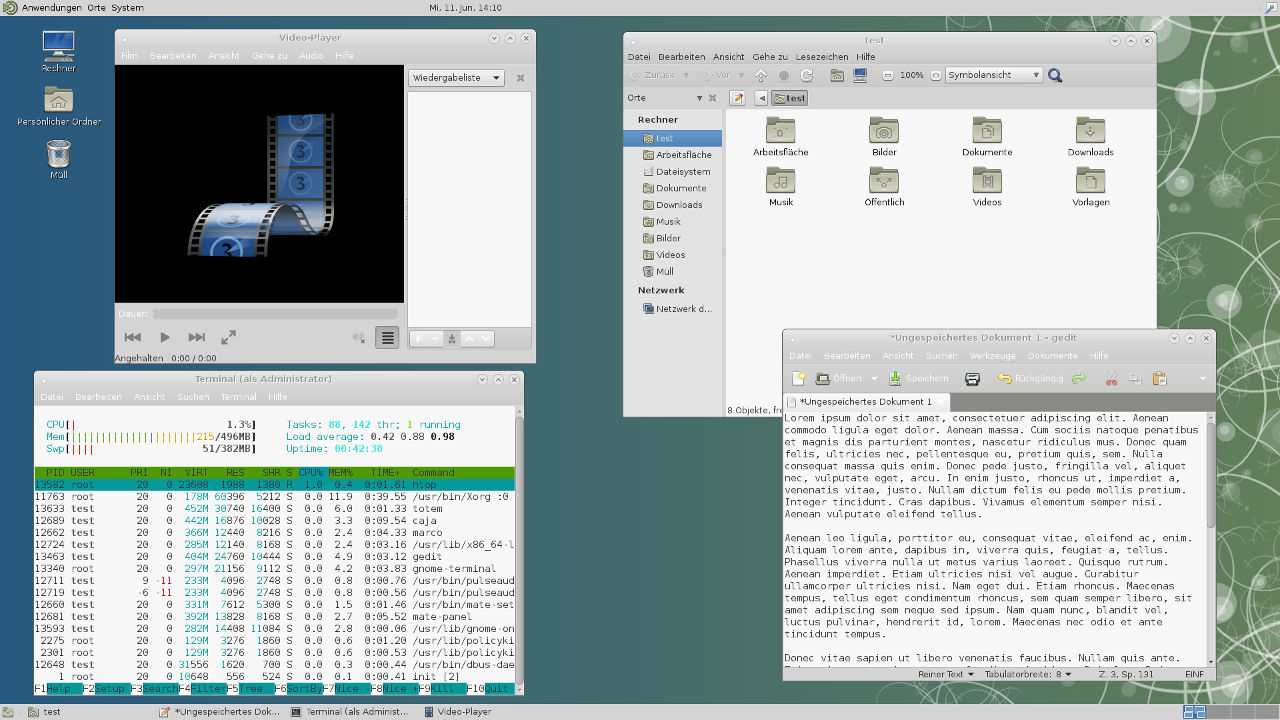Click the paste icon in gedit toolbar
The height and width of the screenshot is (720, 1280).
pyautogui.click(x=1159, y=379)
